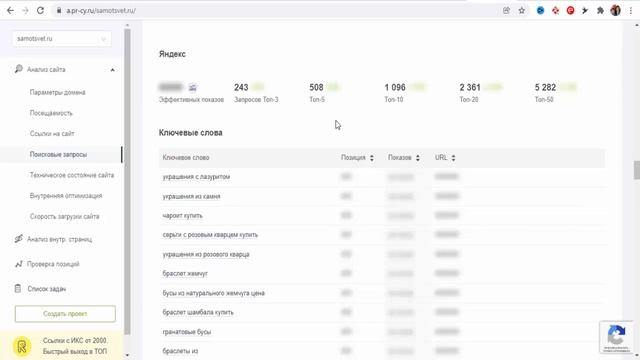640x360 pixels.
Task: Open Проверка позиций menu item
Action: (x=53, y=264)
